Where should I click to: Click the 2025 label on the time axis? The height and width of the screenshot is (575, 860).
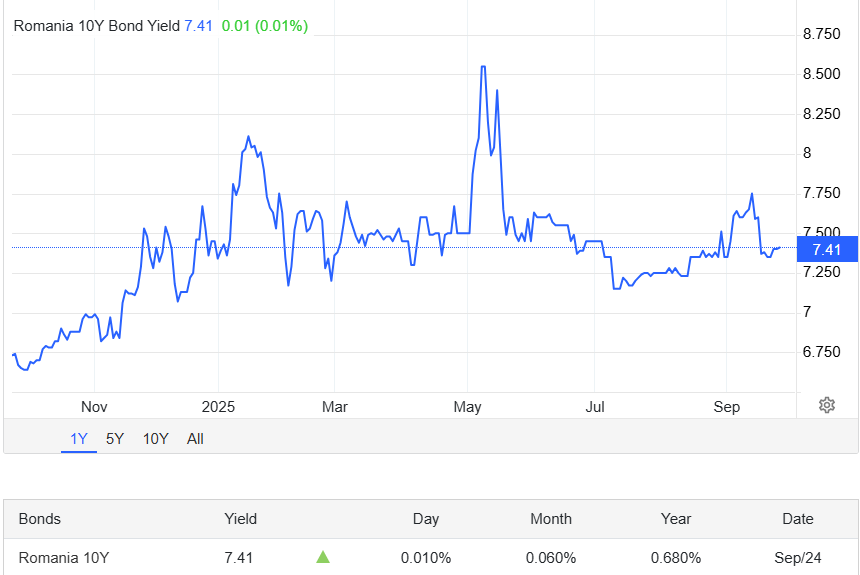pos(218,407)
